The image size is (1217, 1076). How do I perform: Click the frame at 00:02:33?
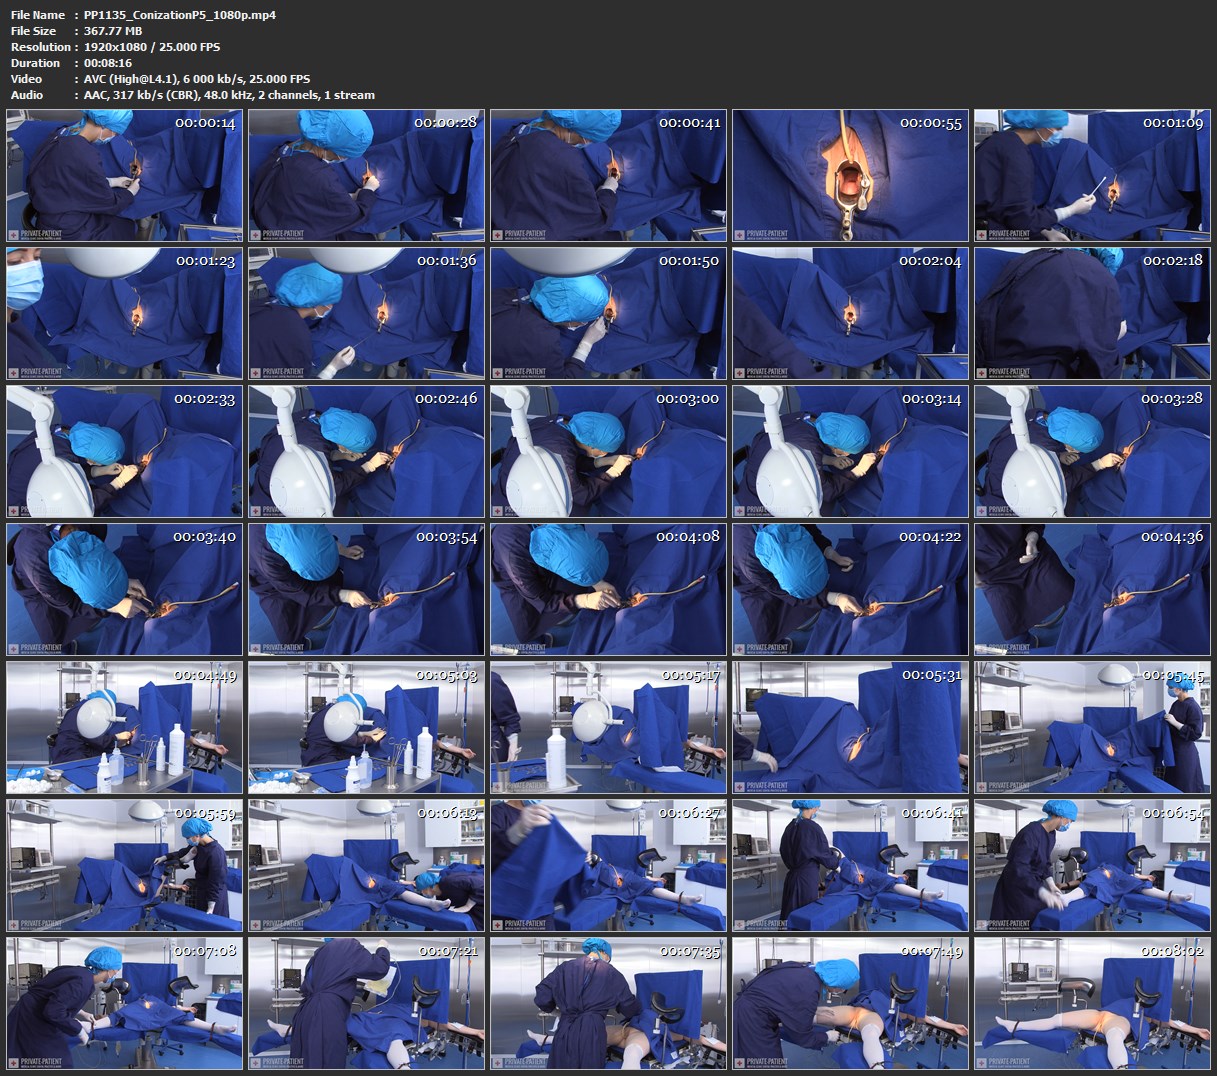(124, 451)
